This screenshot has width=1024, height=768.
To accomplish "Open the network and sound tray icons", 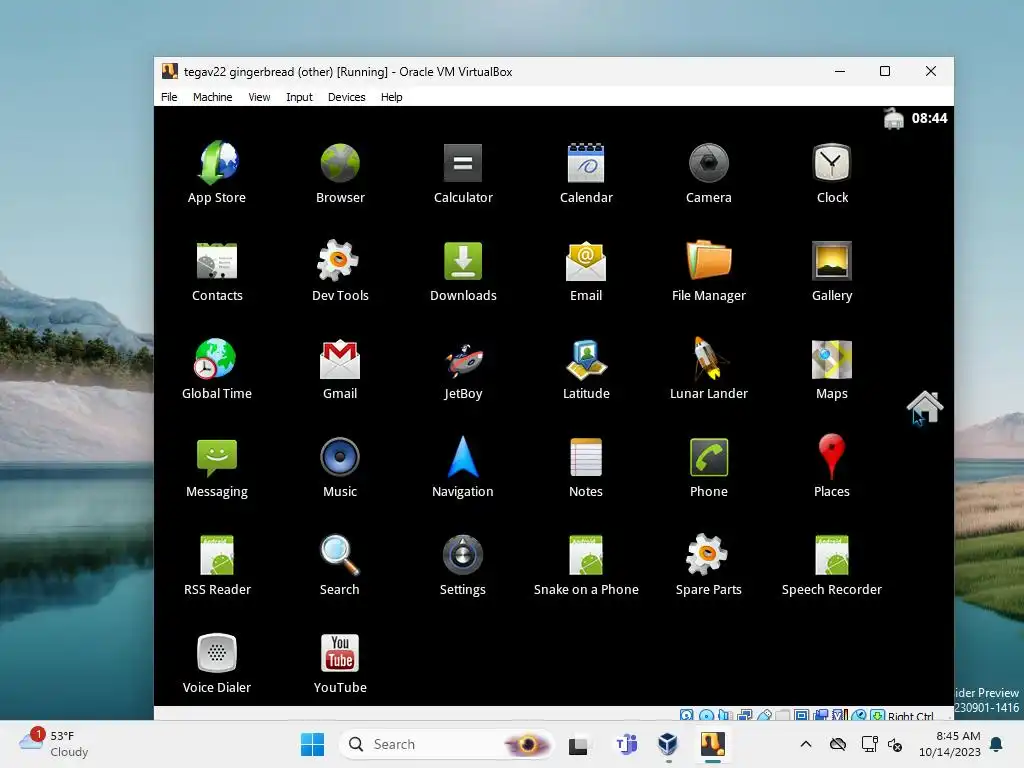I will tap(882, 744).
